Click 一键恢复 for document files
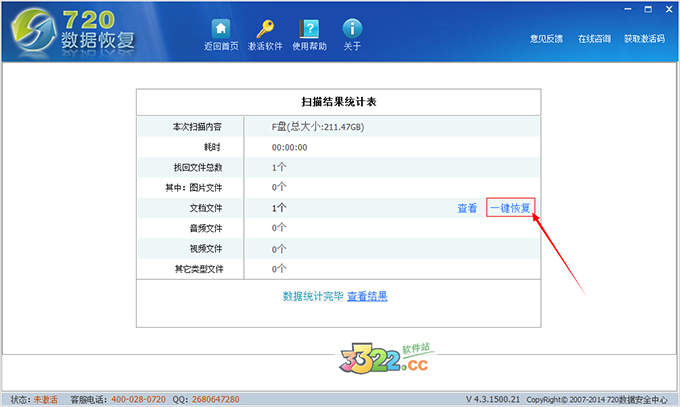 tap(510, 208)
